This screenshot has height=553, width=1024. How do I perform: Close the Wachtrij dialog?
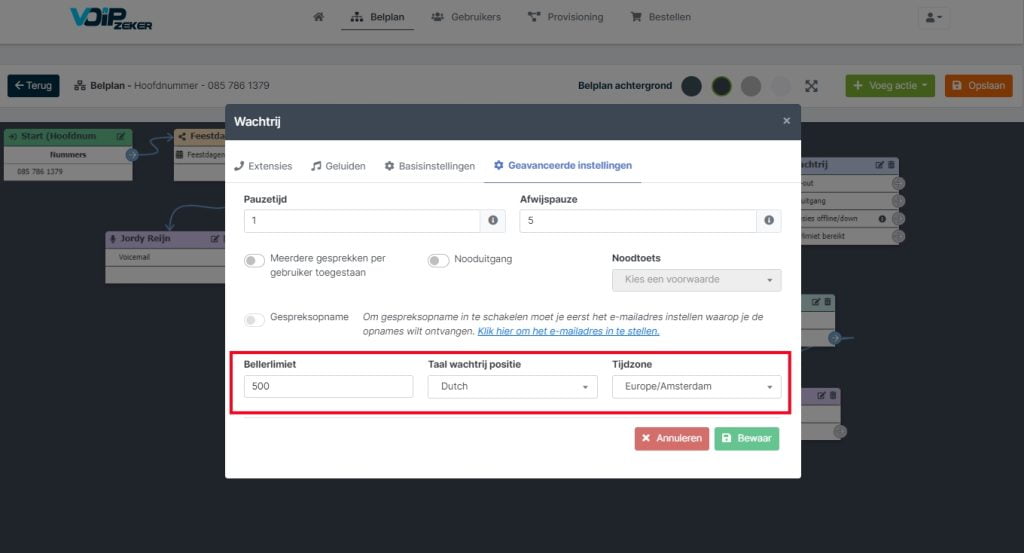click(786, 121)
